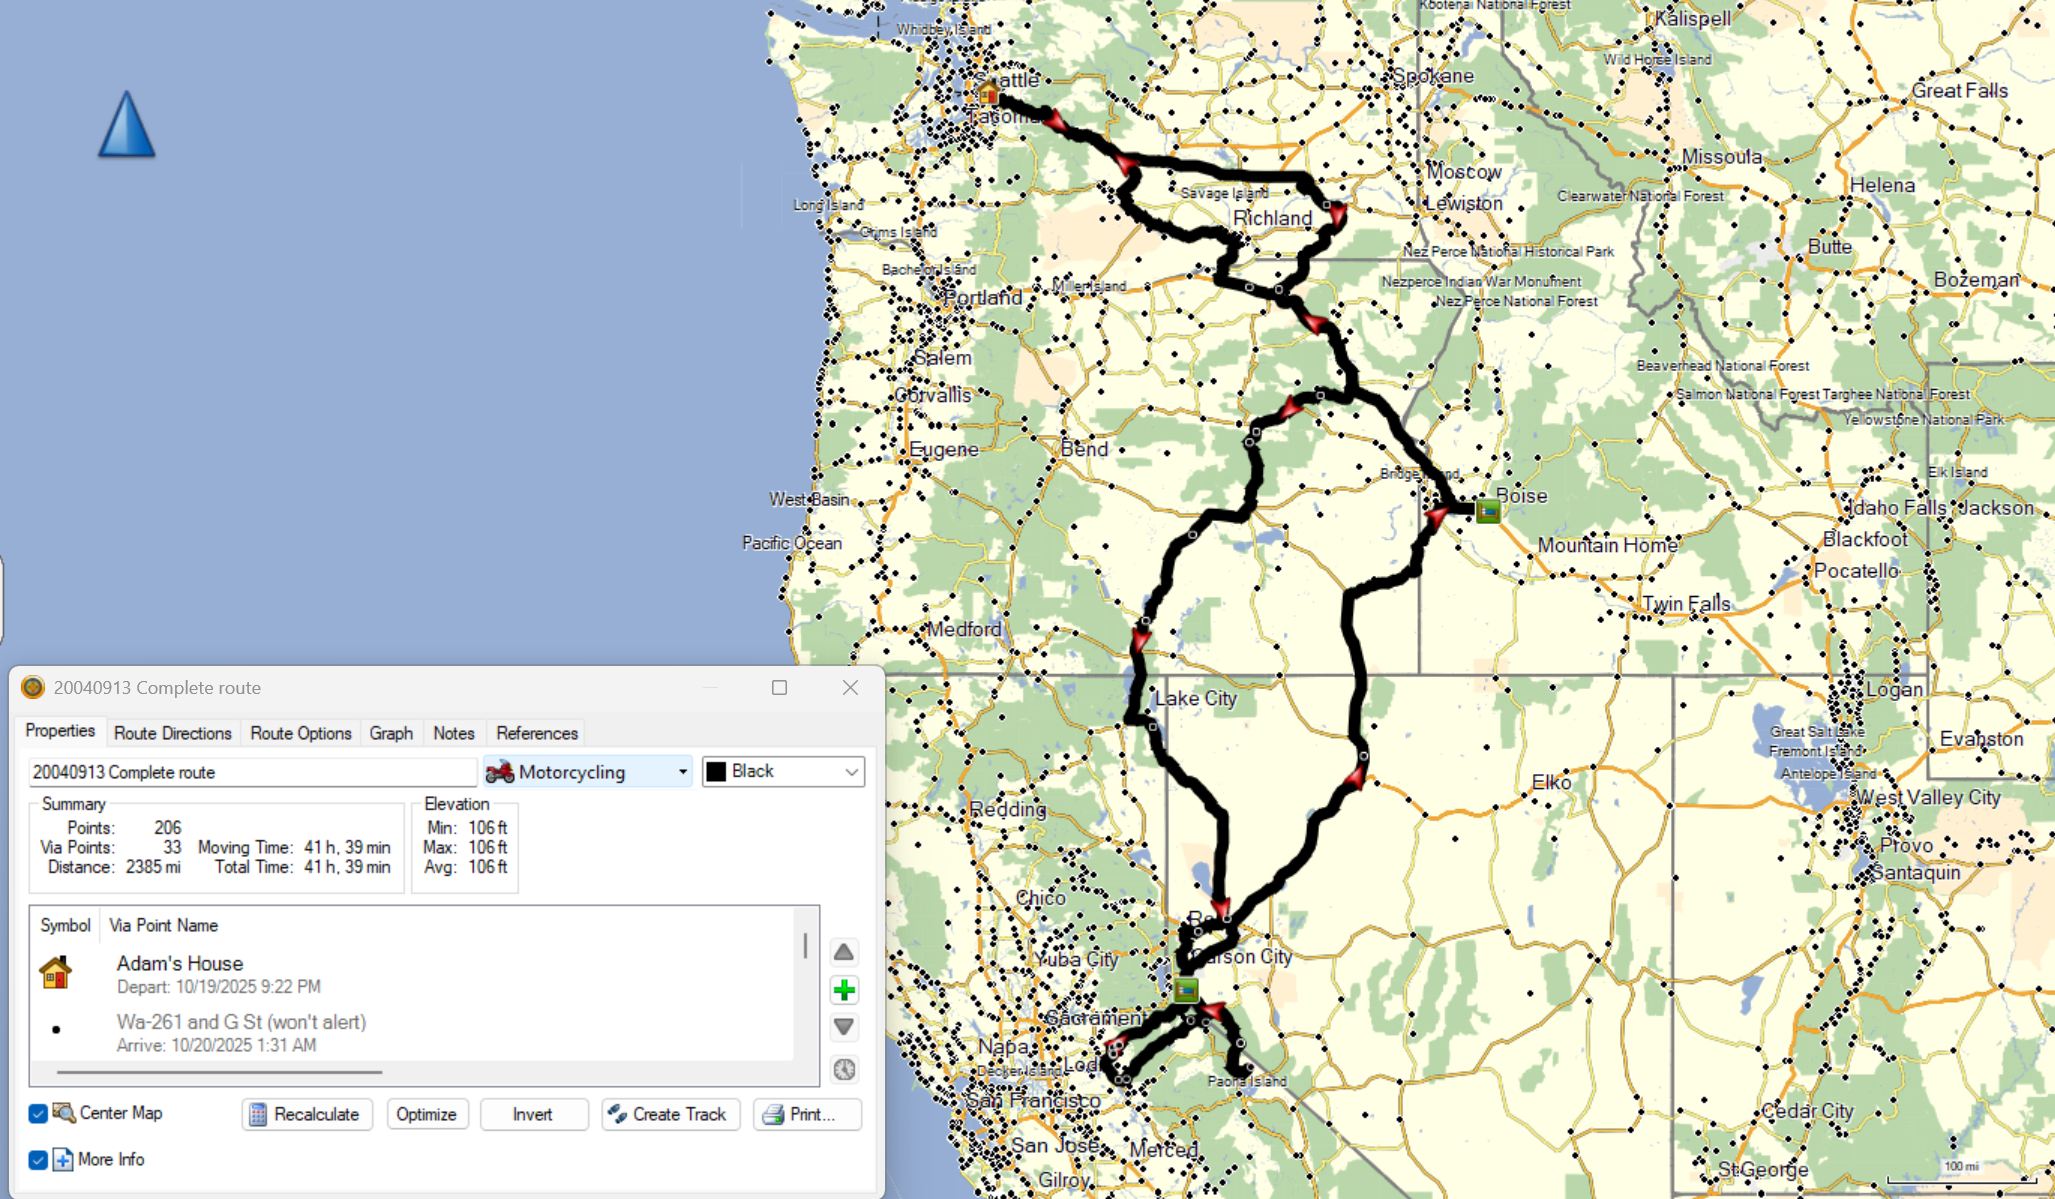Uncheck the More Info checkbox
The width and height of the screenshot is (2055, 1199).
point(38,1159)
